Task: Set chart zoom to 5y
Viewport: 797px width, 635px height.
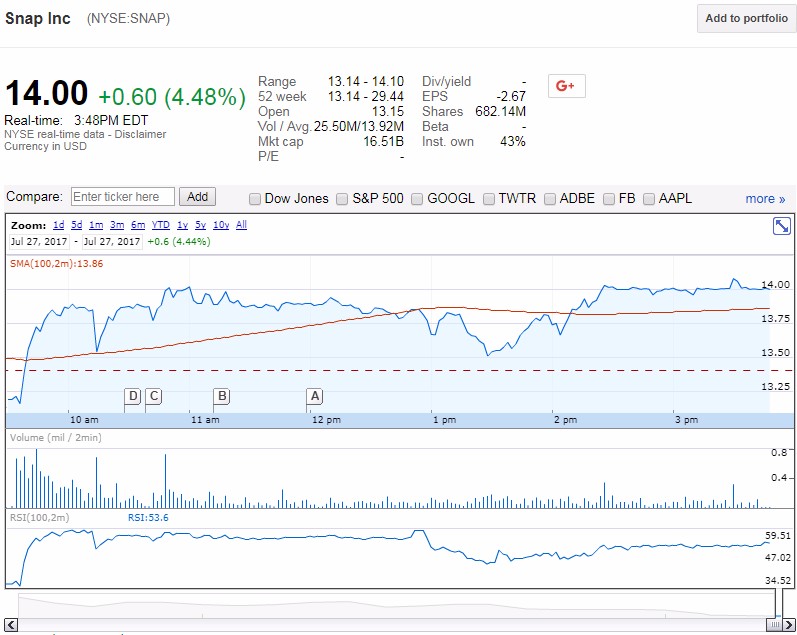Action: pyautogui.click(x=201, y=225)
